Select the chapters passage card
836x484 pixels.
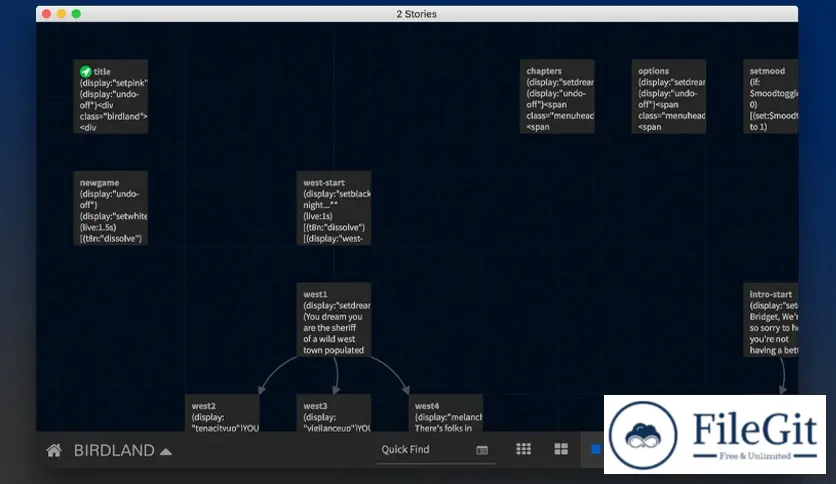557,96
